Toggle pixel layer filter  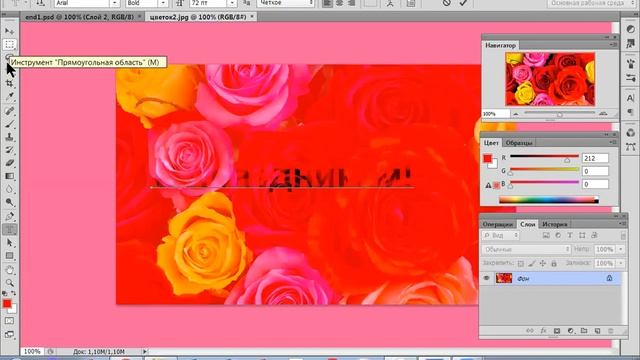(546, 236)
